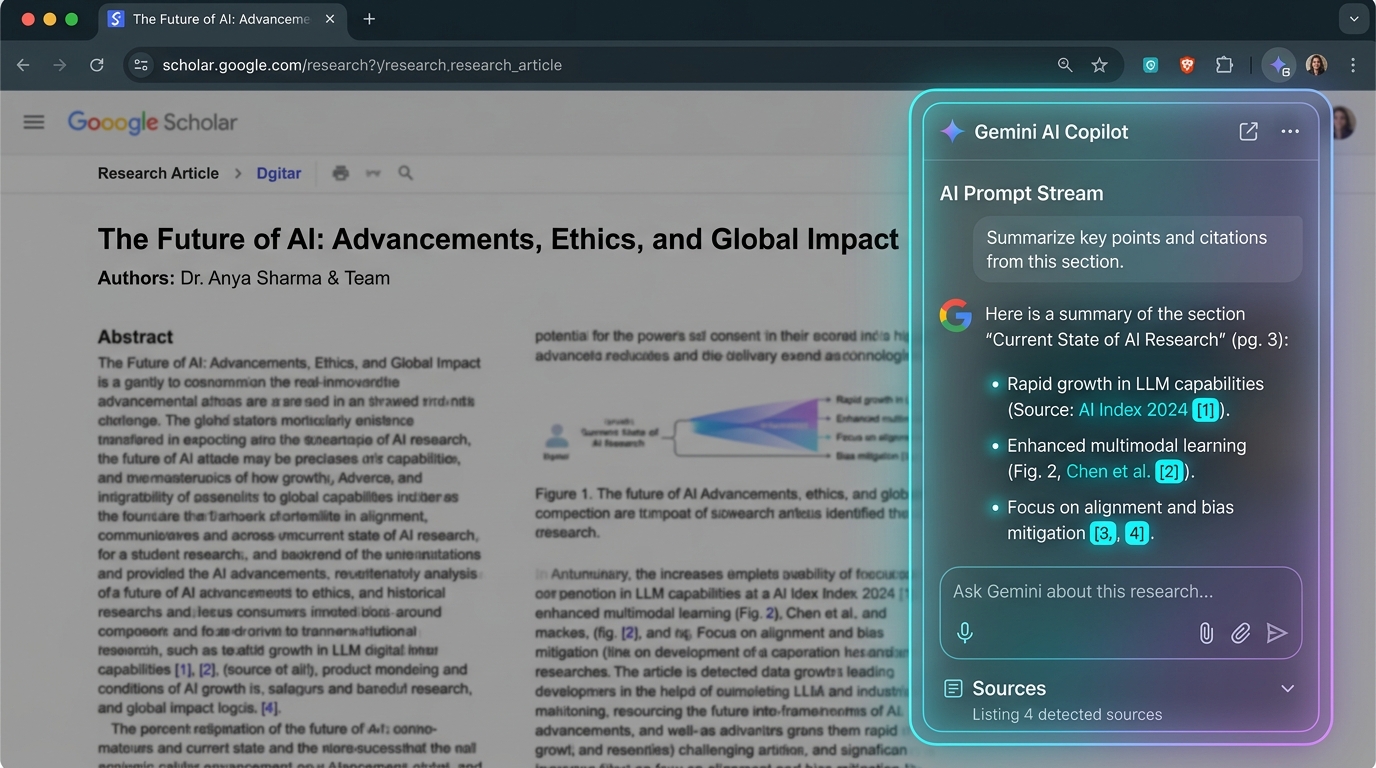Expand the tab search dropdown arrow
The width and height of the screenshot is (1376, 768).
click(1353, 19)
